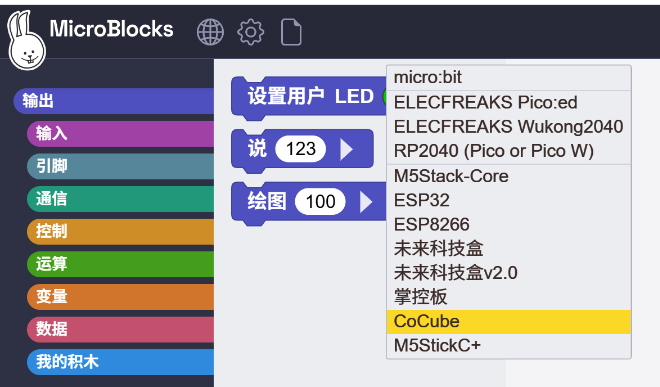Image resolution: width=660 pixels, height=387 pixels.
Task: Select 掌控板 board entry
Action: pos(508,297)
